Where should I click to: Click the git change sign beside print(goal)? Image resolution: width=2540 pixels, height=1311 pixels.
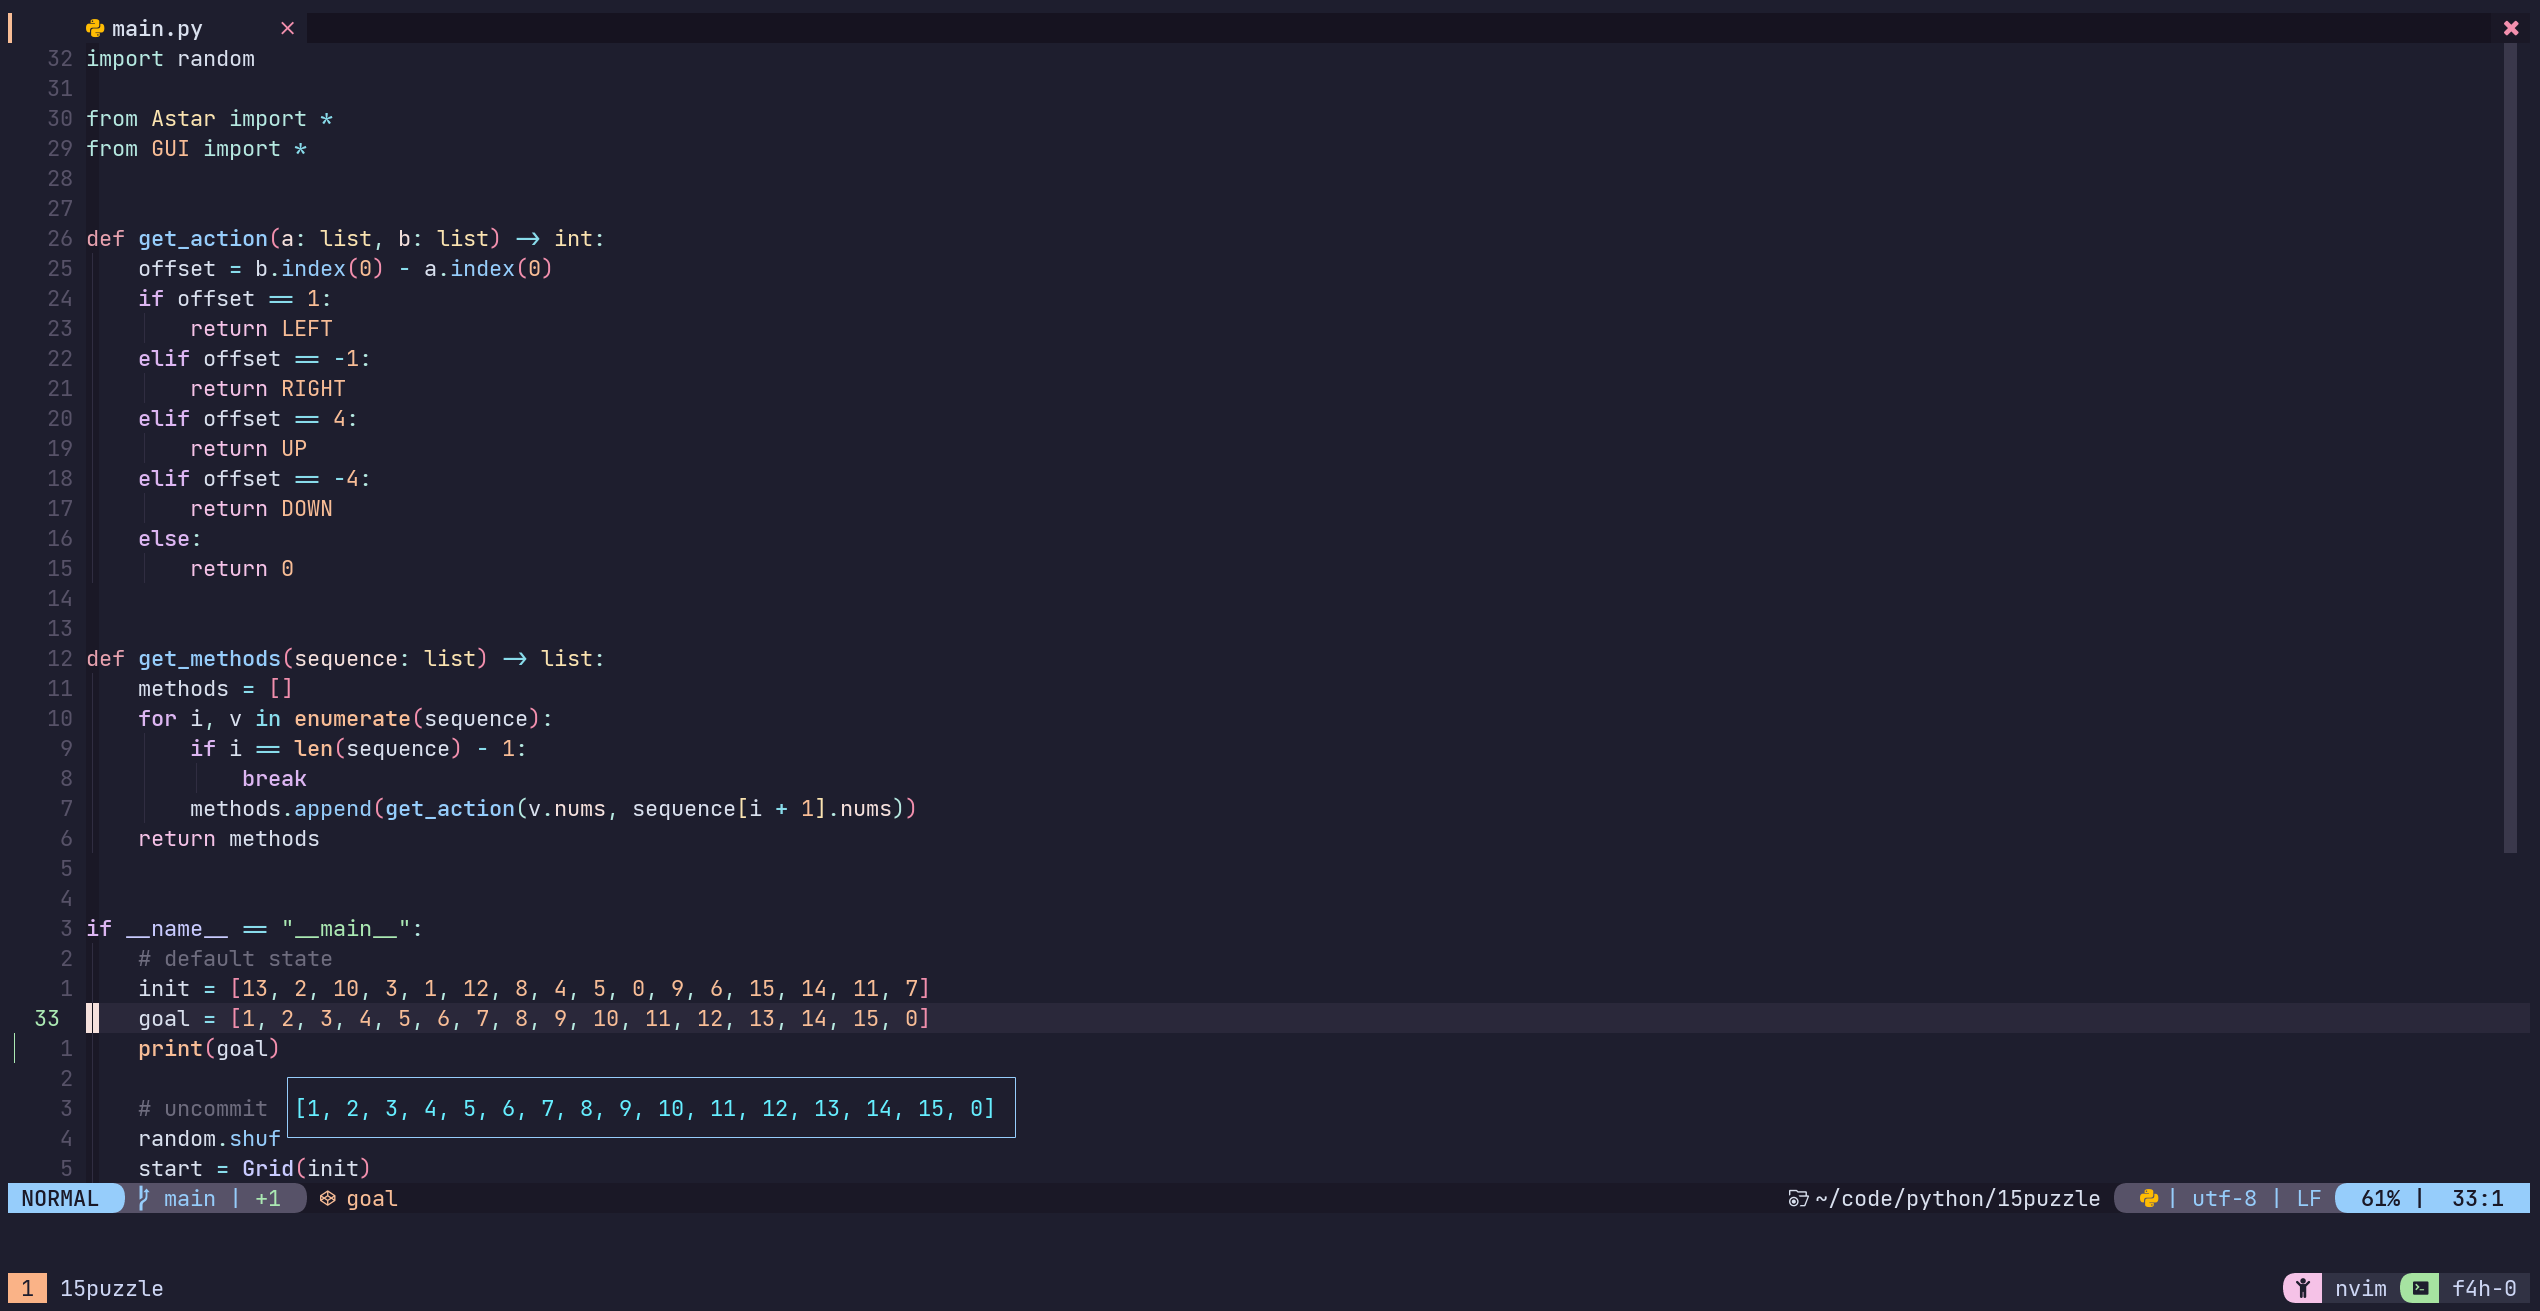click(15, 1048)
